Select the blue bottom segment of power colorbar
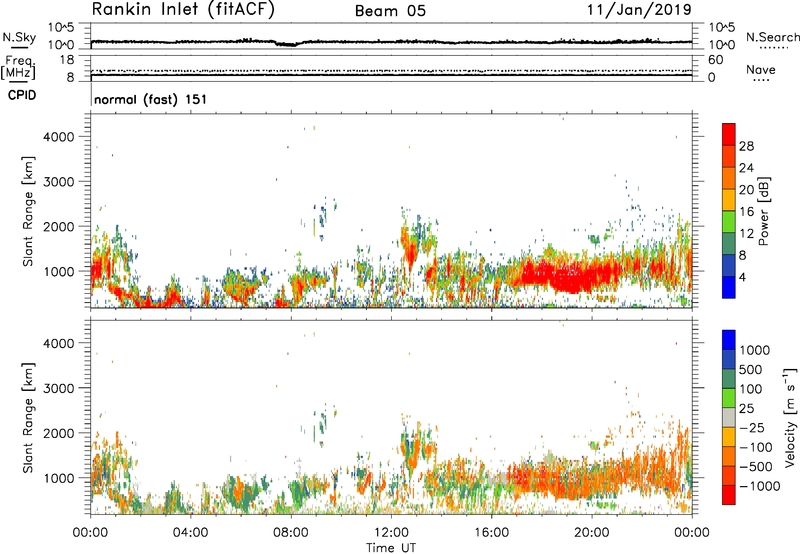 (x=729, y=287)
